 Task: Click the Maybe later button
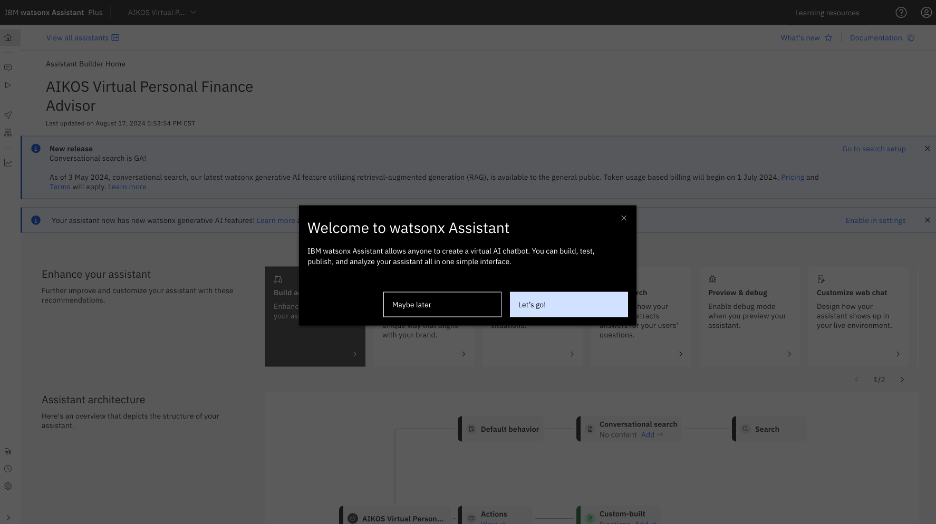point(442,304)
